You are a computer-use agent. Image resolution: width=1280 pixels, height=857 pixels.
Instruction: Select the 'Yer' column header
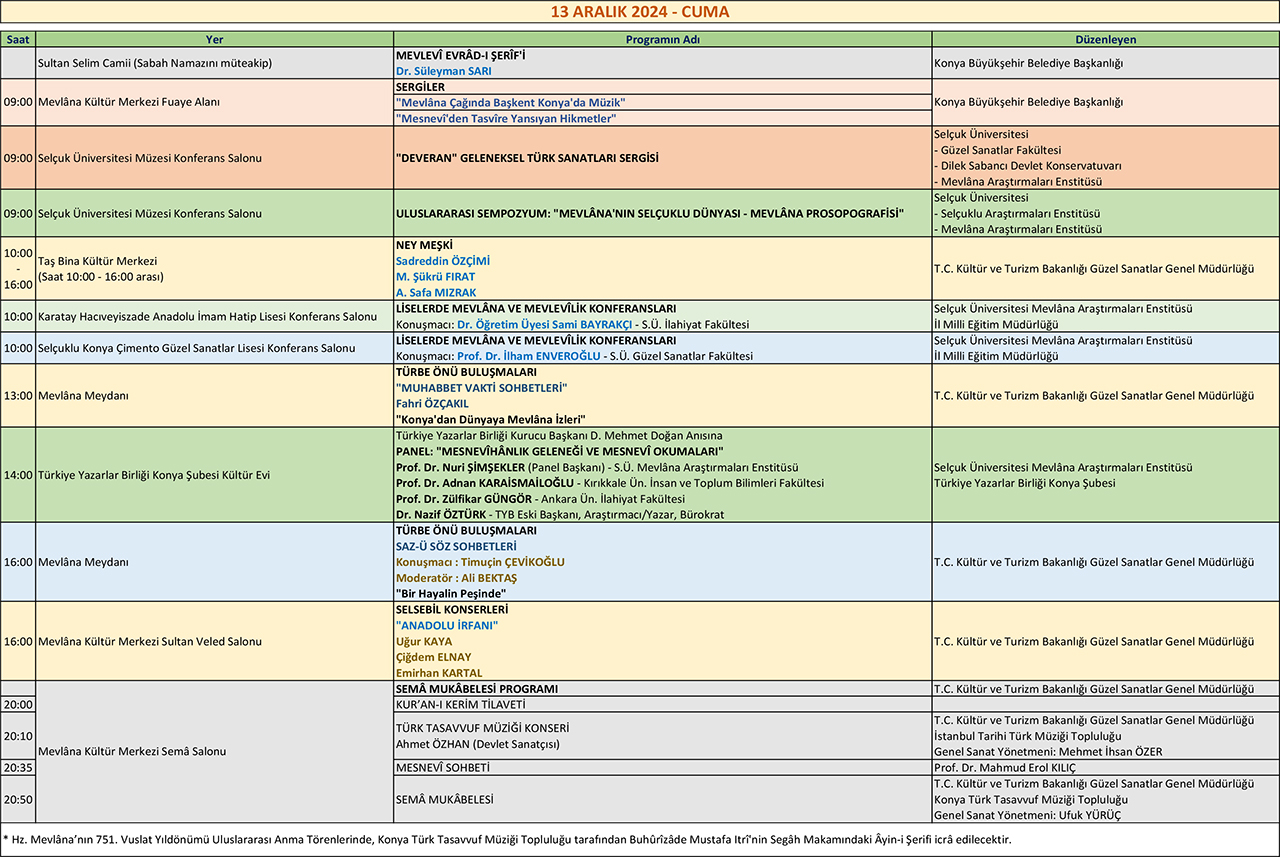(x=214, y=39)
